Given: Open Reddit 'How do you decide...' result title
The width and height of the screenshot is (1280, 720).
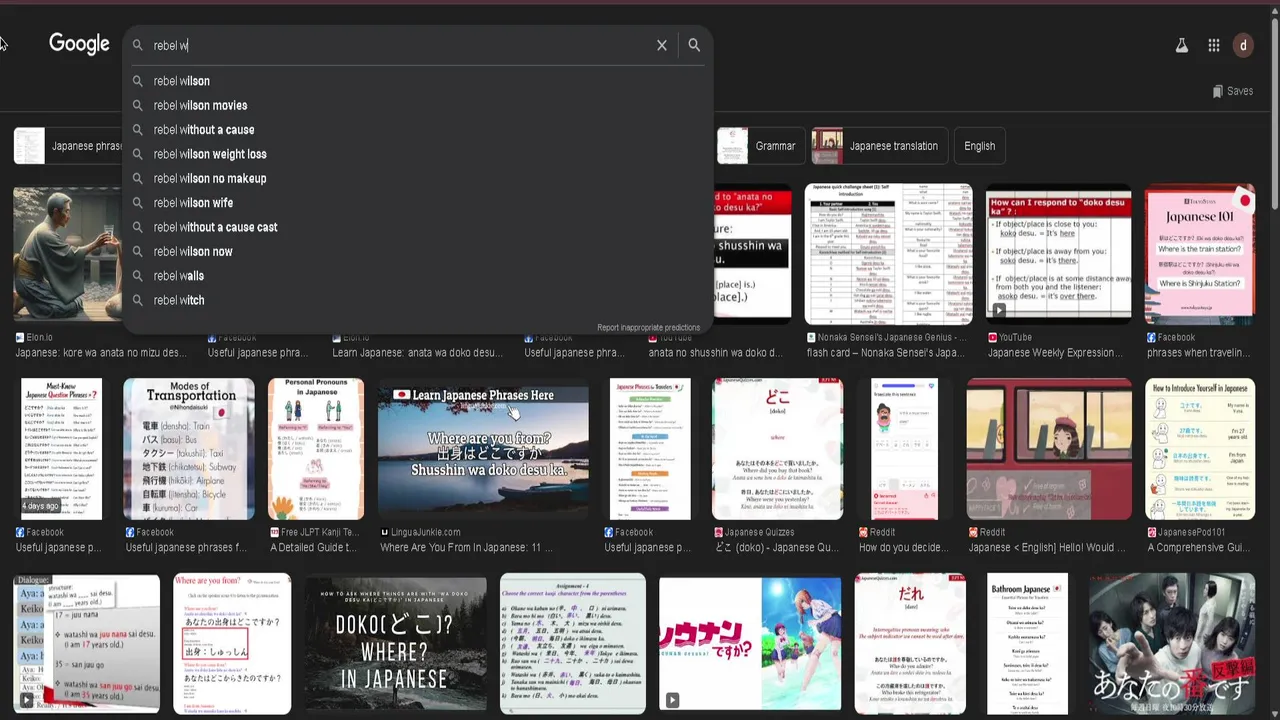Looking at the screenshot, I should [903, 547].
